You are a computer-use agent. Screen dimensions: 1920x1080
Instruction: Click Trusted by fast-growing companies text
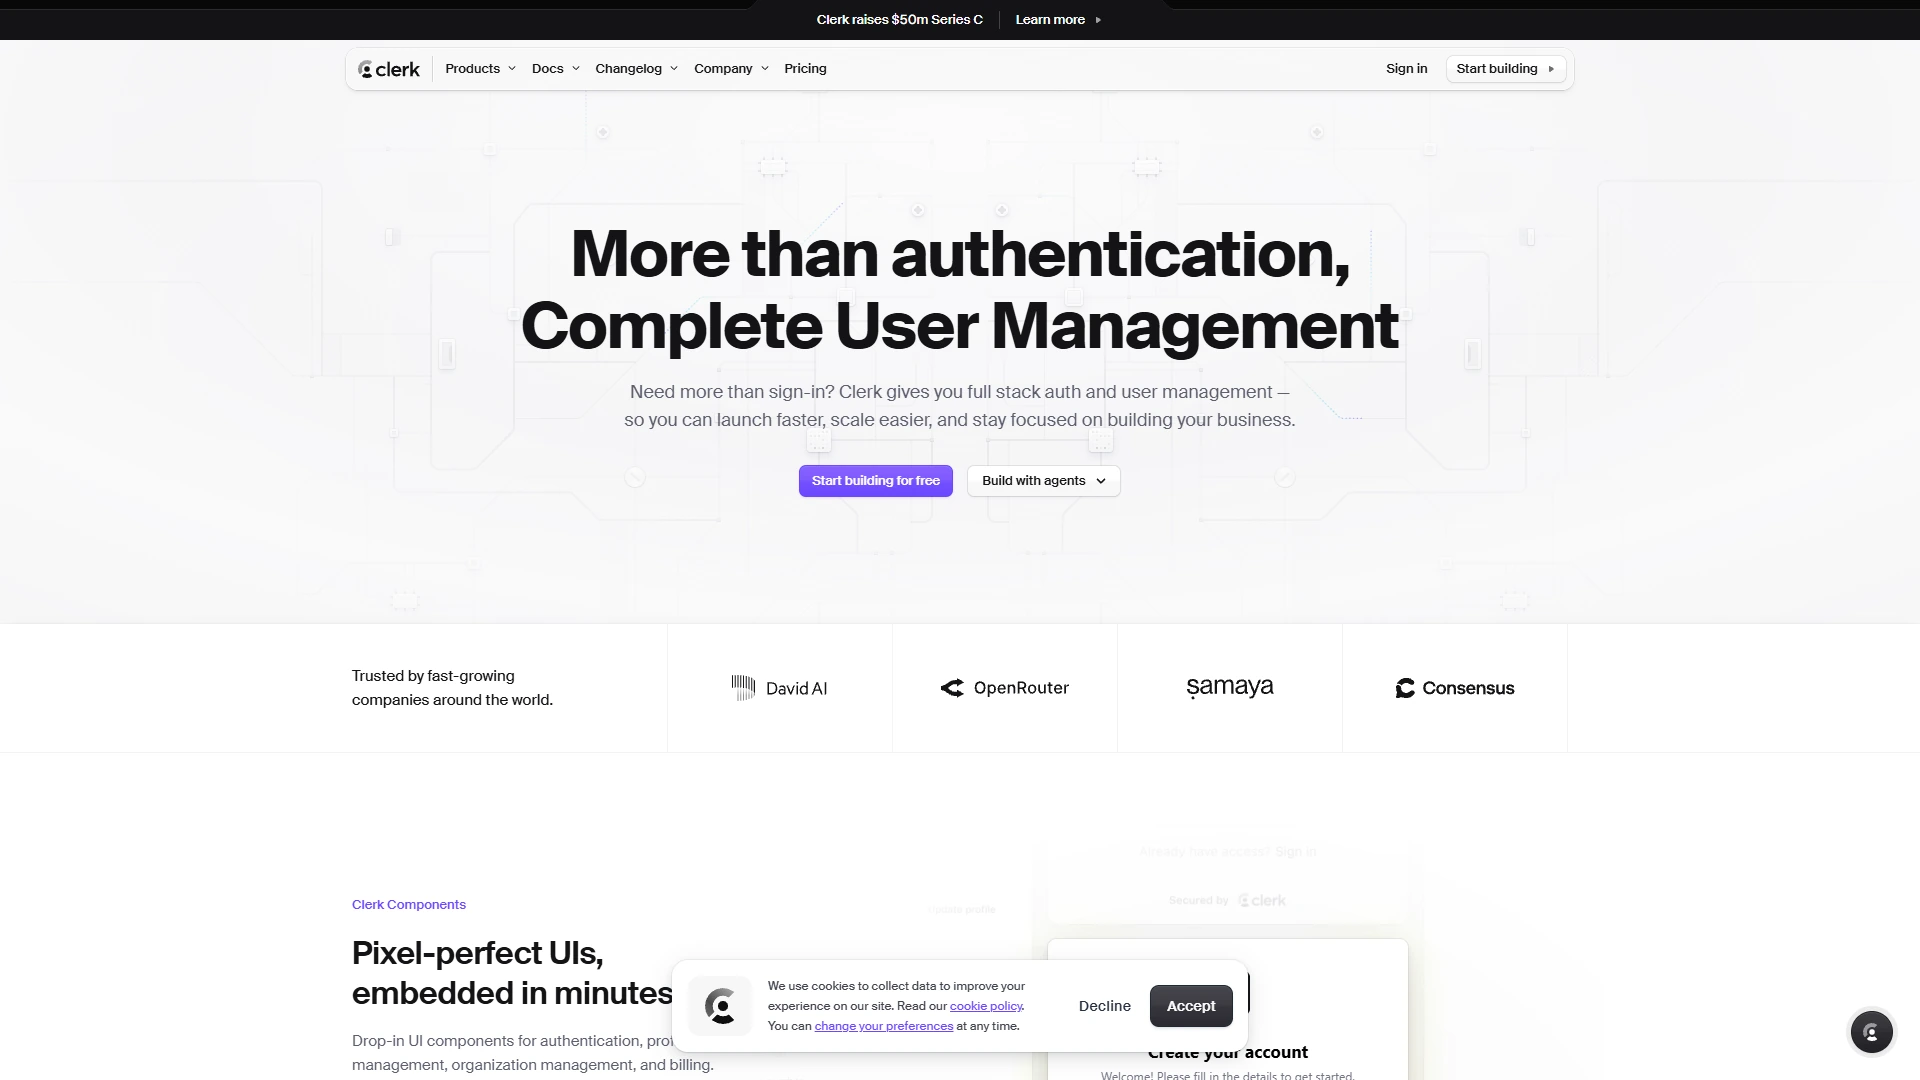pyautogui.click(x=452, y=688)
